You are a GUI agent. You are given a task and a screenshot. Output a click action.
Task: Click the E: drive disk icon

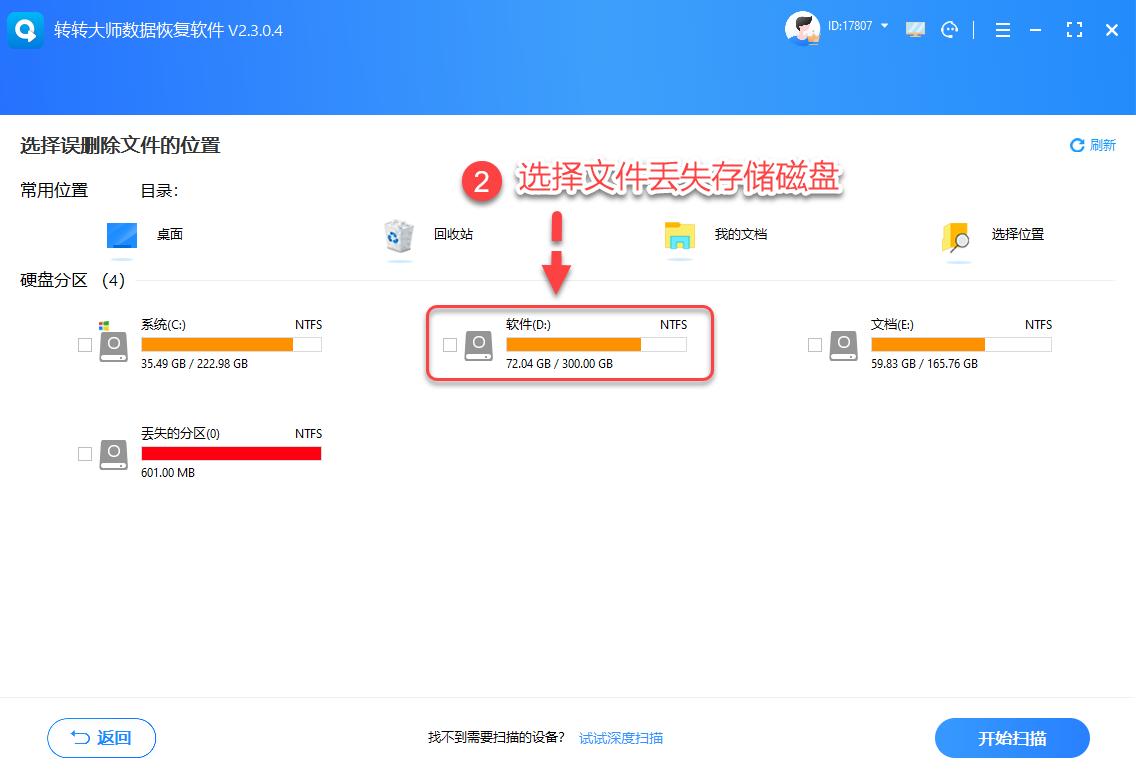tap(844, 346)
